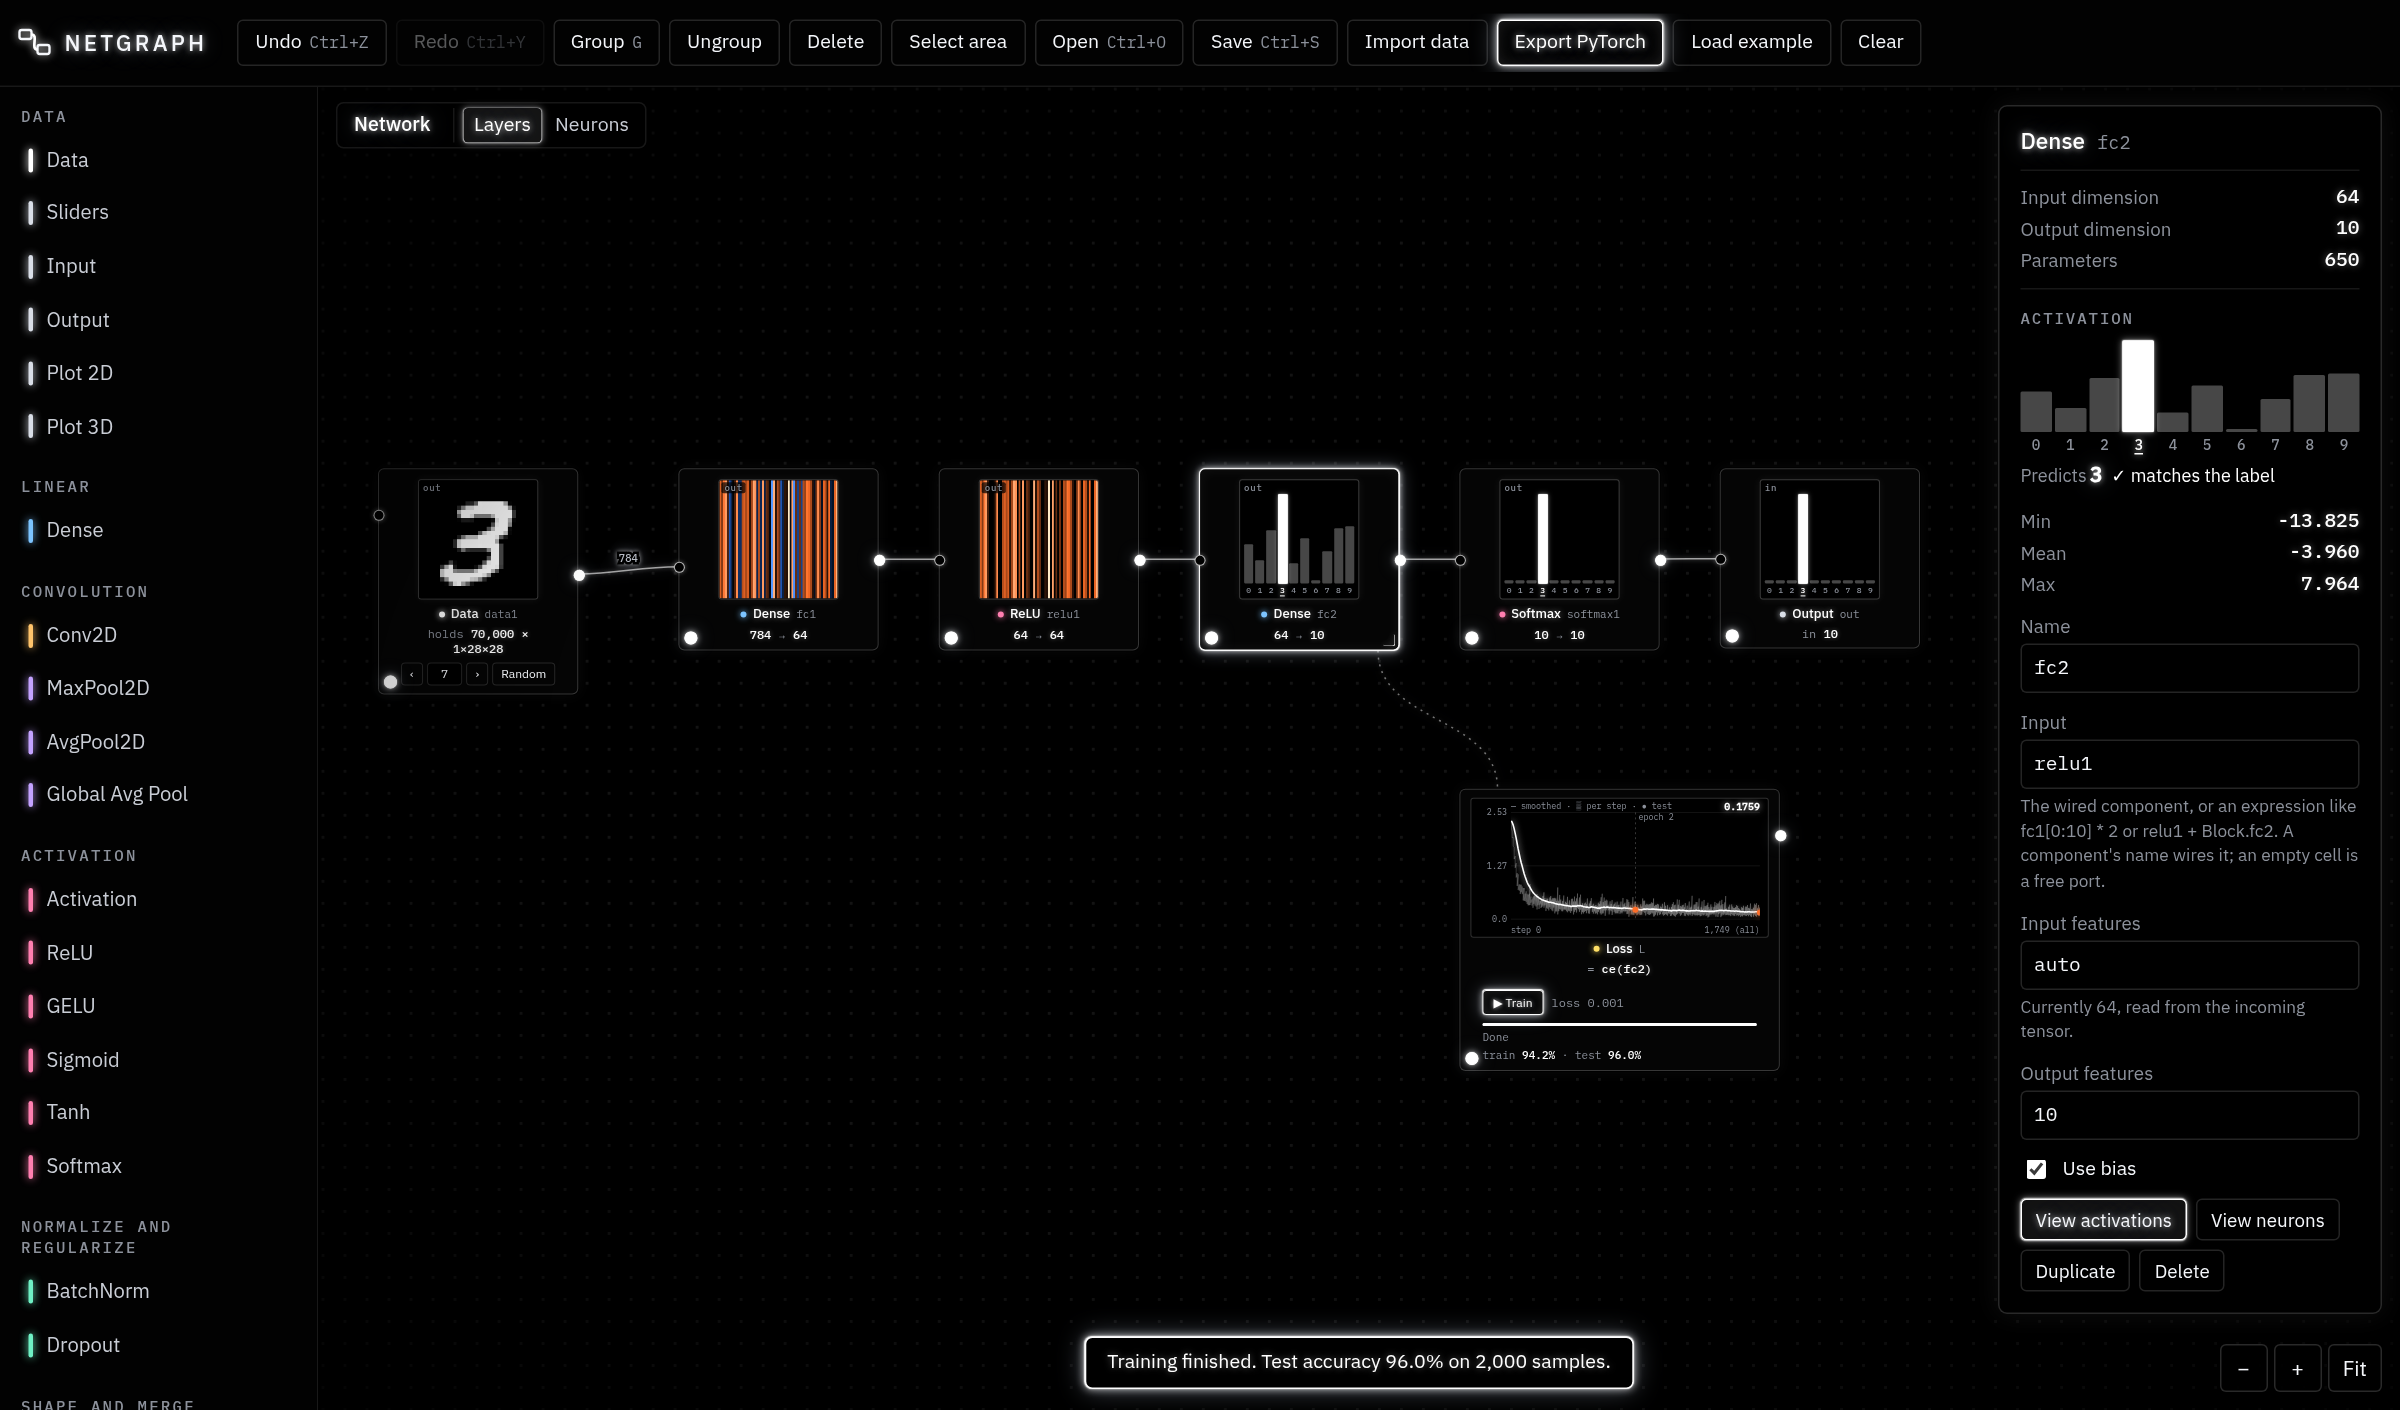Go to previous sample in Data node
This screenshot has height=1410, width=2400.
[x=412, y=674]
